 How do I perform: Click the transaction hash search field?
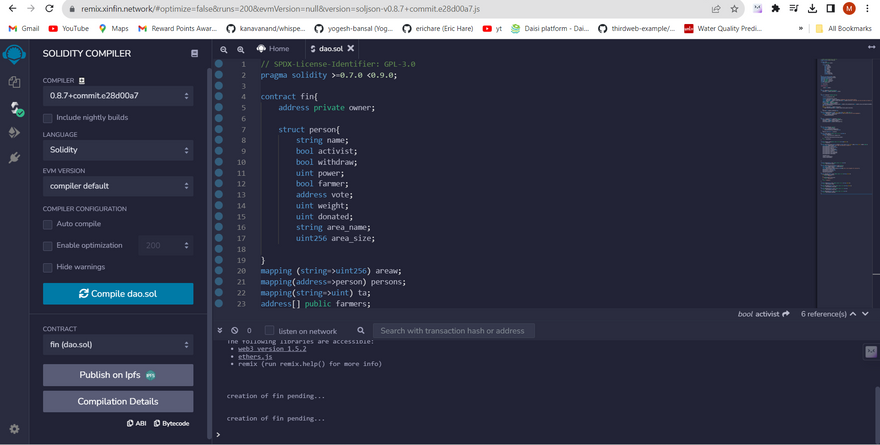(x=452, y=331)
